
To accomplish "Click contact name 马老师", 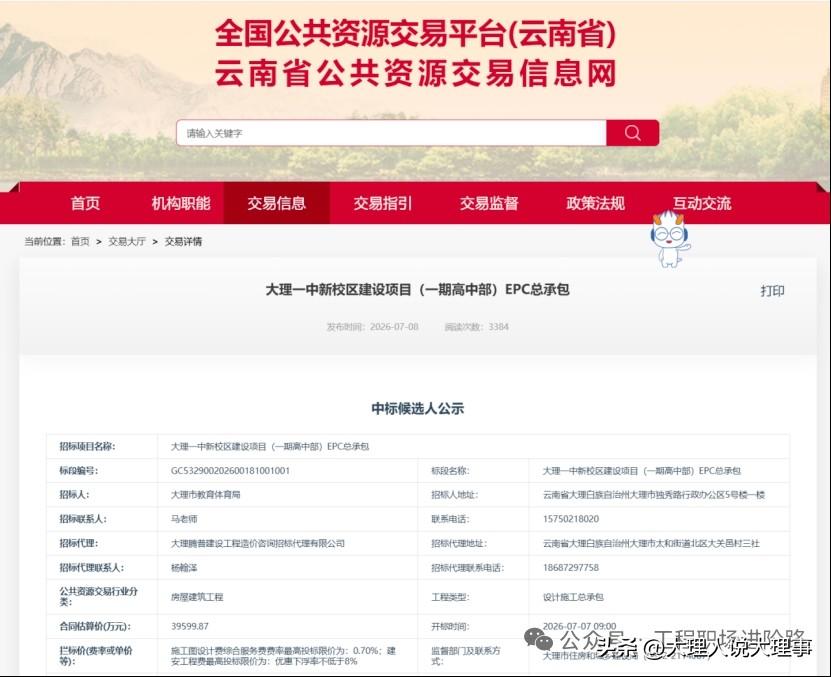I will pos(184,519).
